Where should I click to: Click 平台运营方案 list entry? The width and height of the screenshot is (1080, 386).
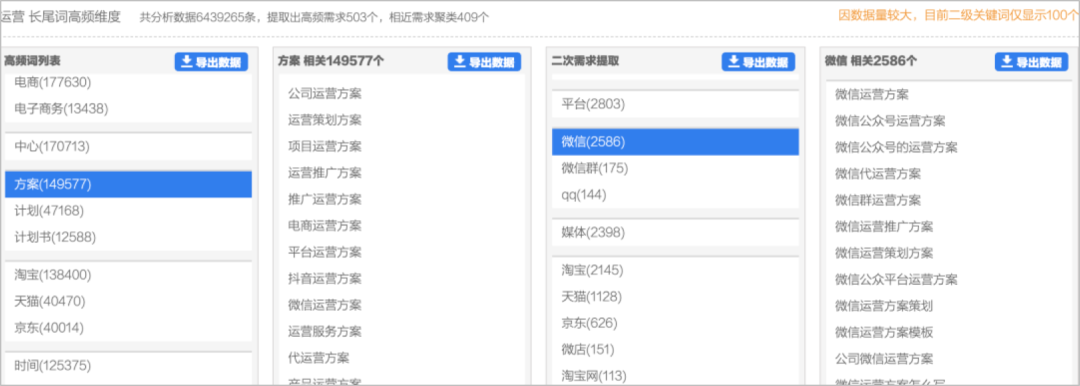click(x=324, y=252)
